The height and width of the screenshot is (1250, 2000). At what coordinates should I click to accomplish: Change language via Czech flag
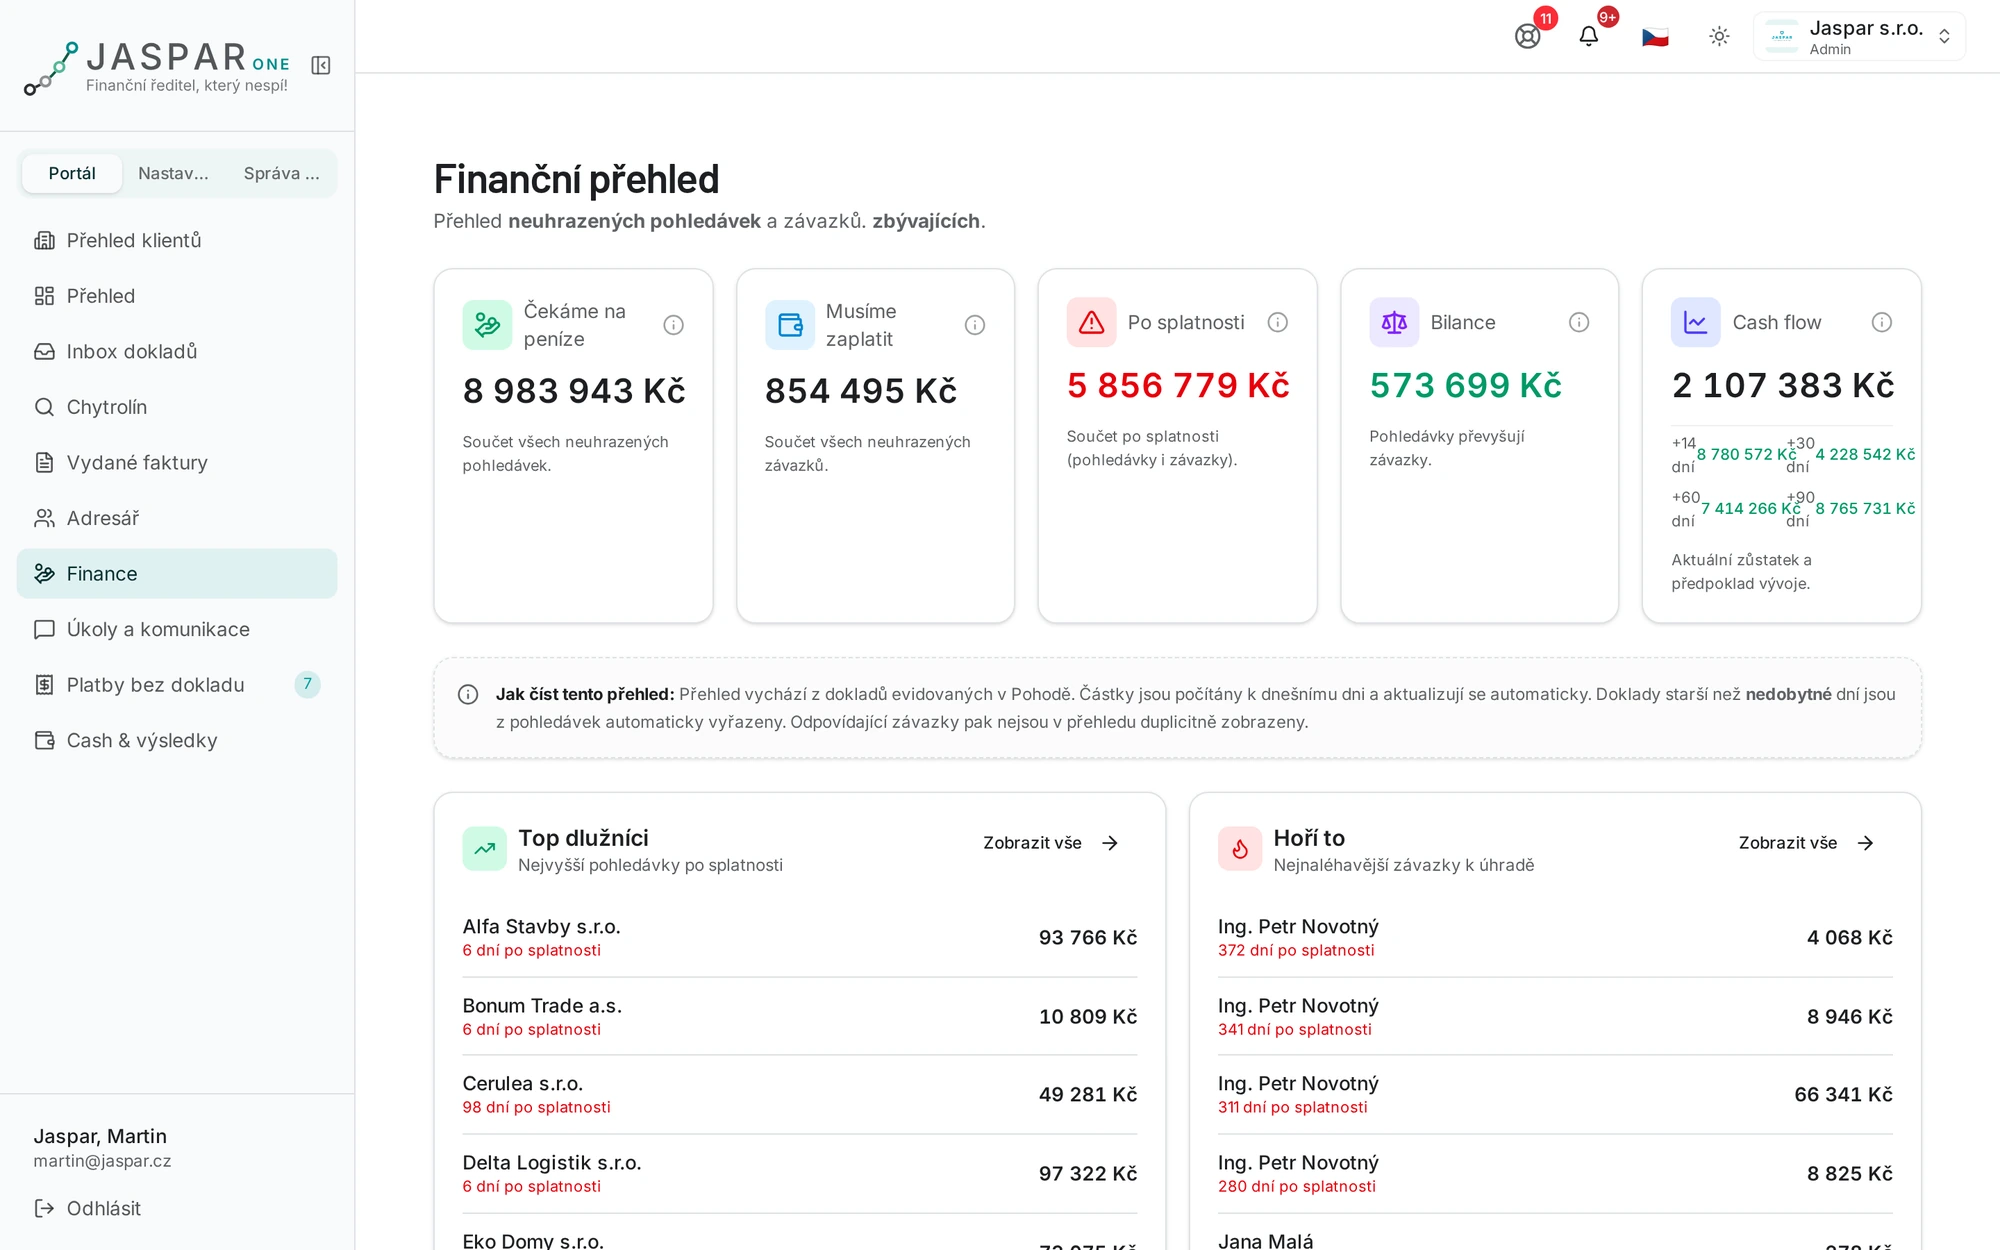pyautogui.click(x=1655, y=37)
